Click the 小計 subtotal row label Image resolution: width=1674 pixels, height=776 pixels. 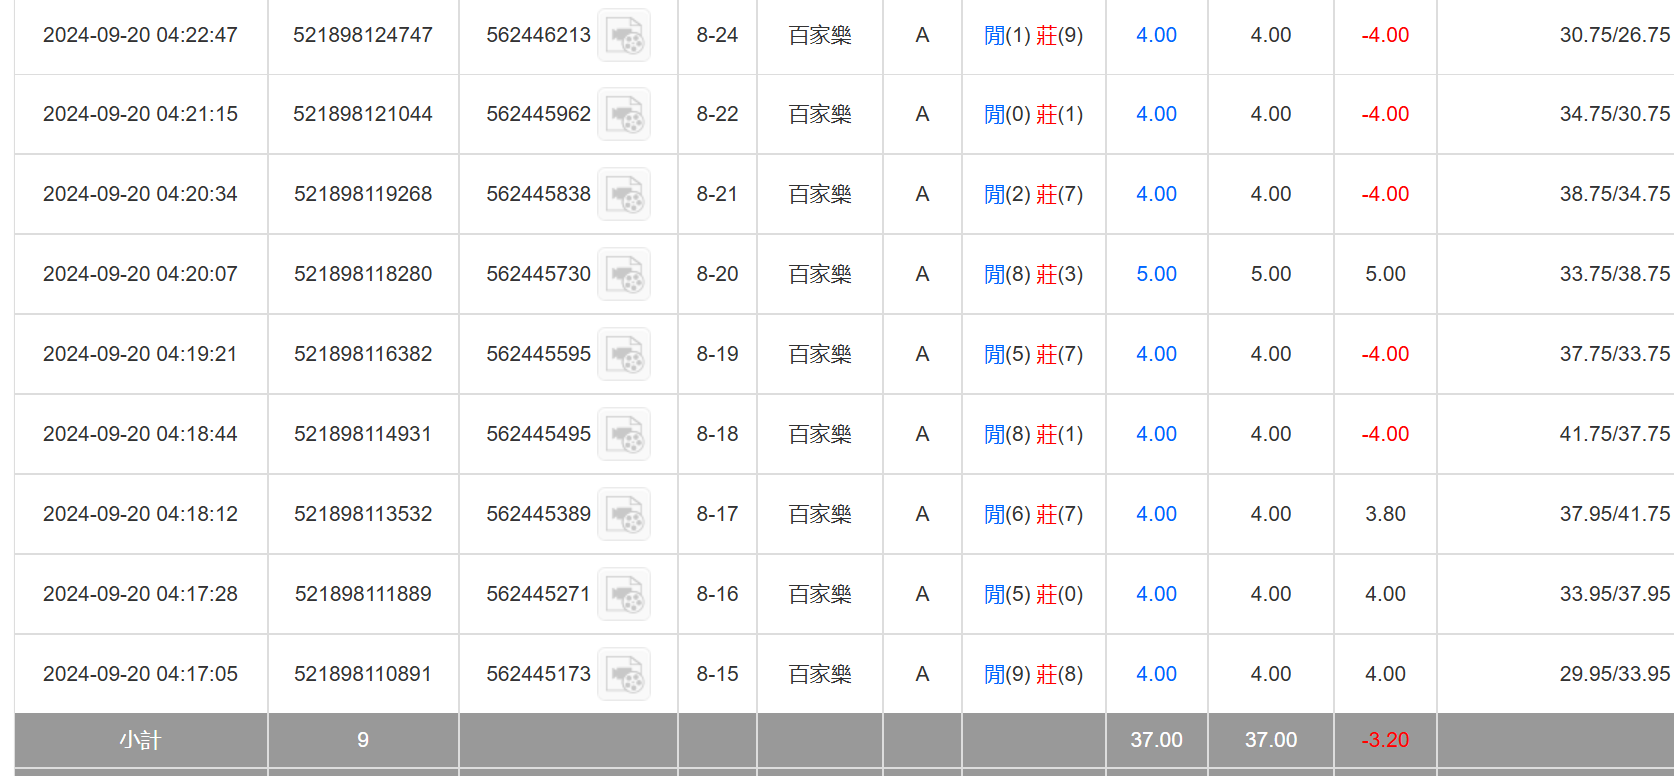140,740
